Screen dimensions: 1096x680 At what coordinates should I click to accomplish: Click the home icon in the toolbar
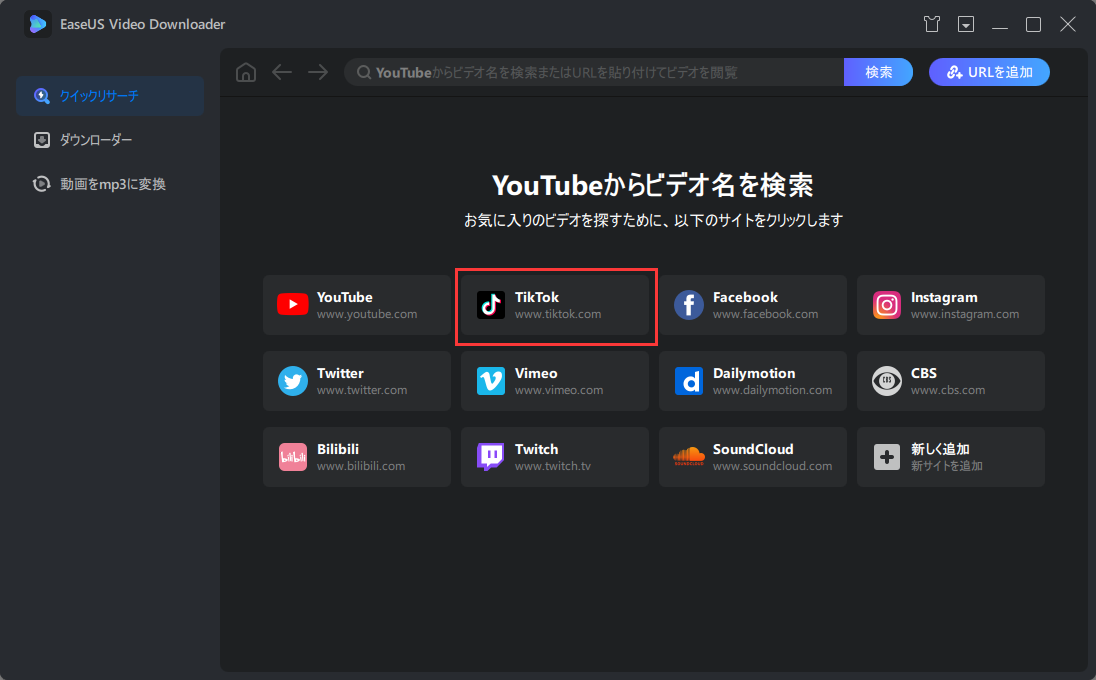click(245, 72)
